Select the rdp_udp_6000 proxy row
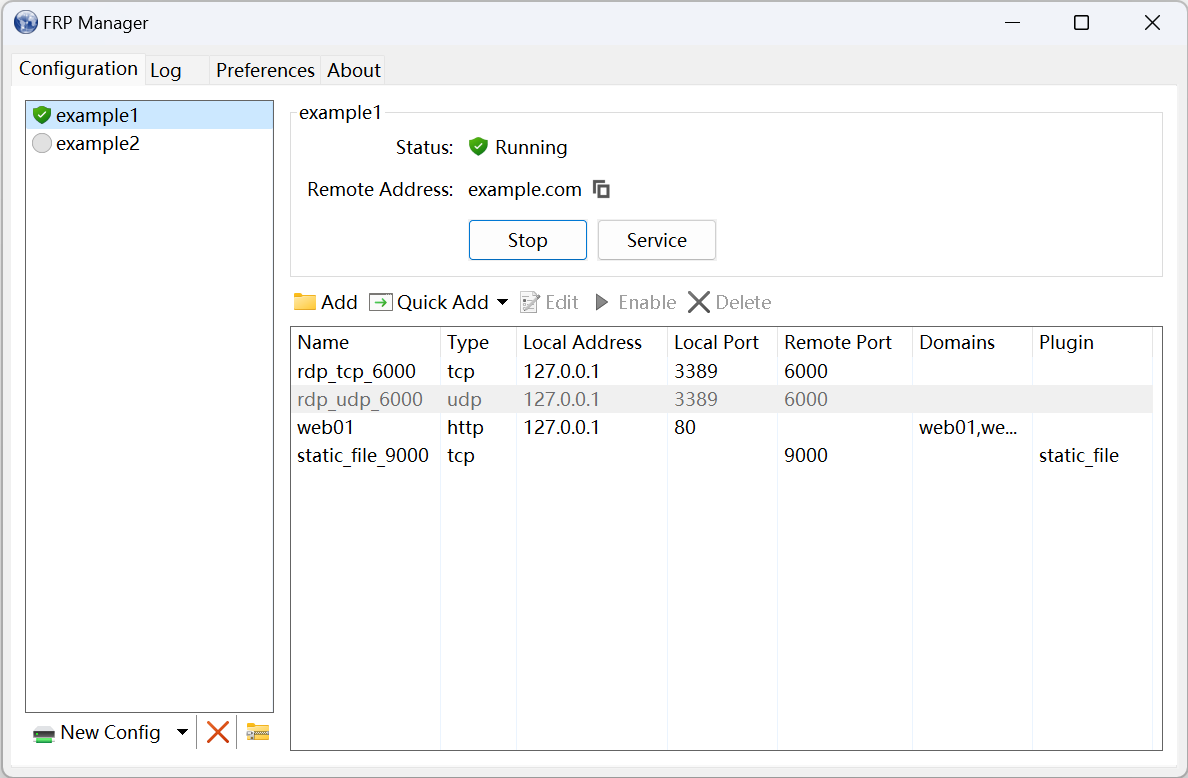The image size is (1188, 778). tap(360, 399)
